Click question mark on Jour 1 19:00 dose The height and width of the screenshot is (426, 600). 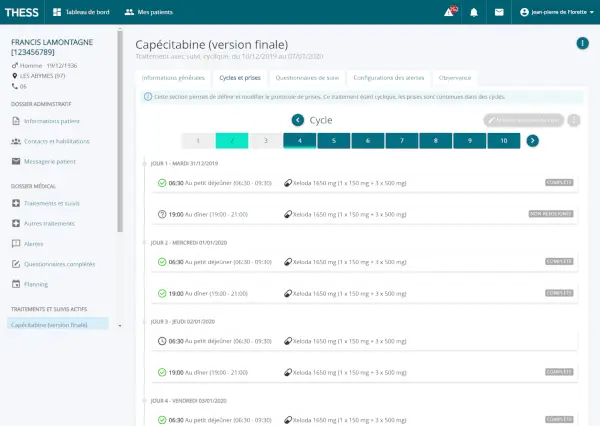[162, 214]
